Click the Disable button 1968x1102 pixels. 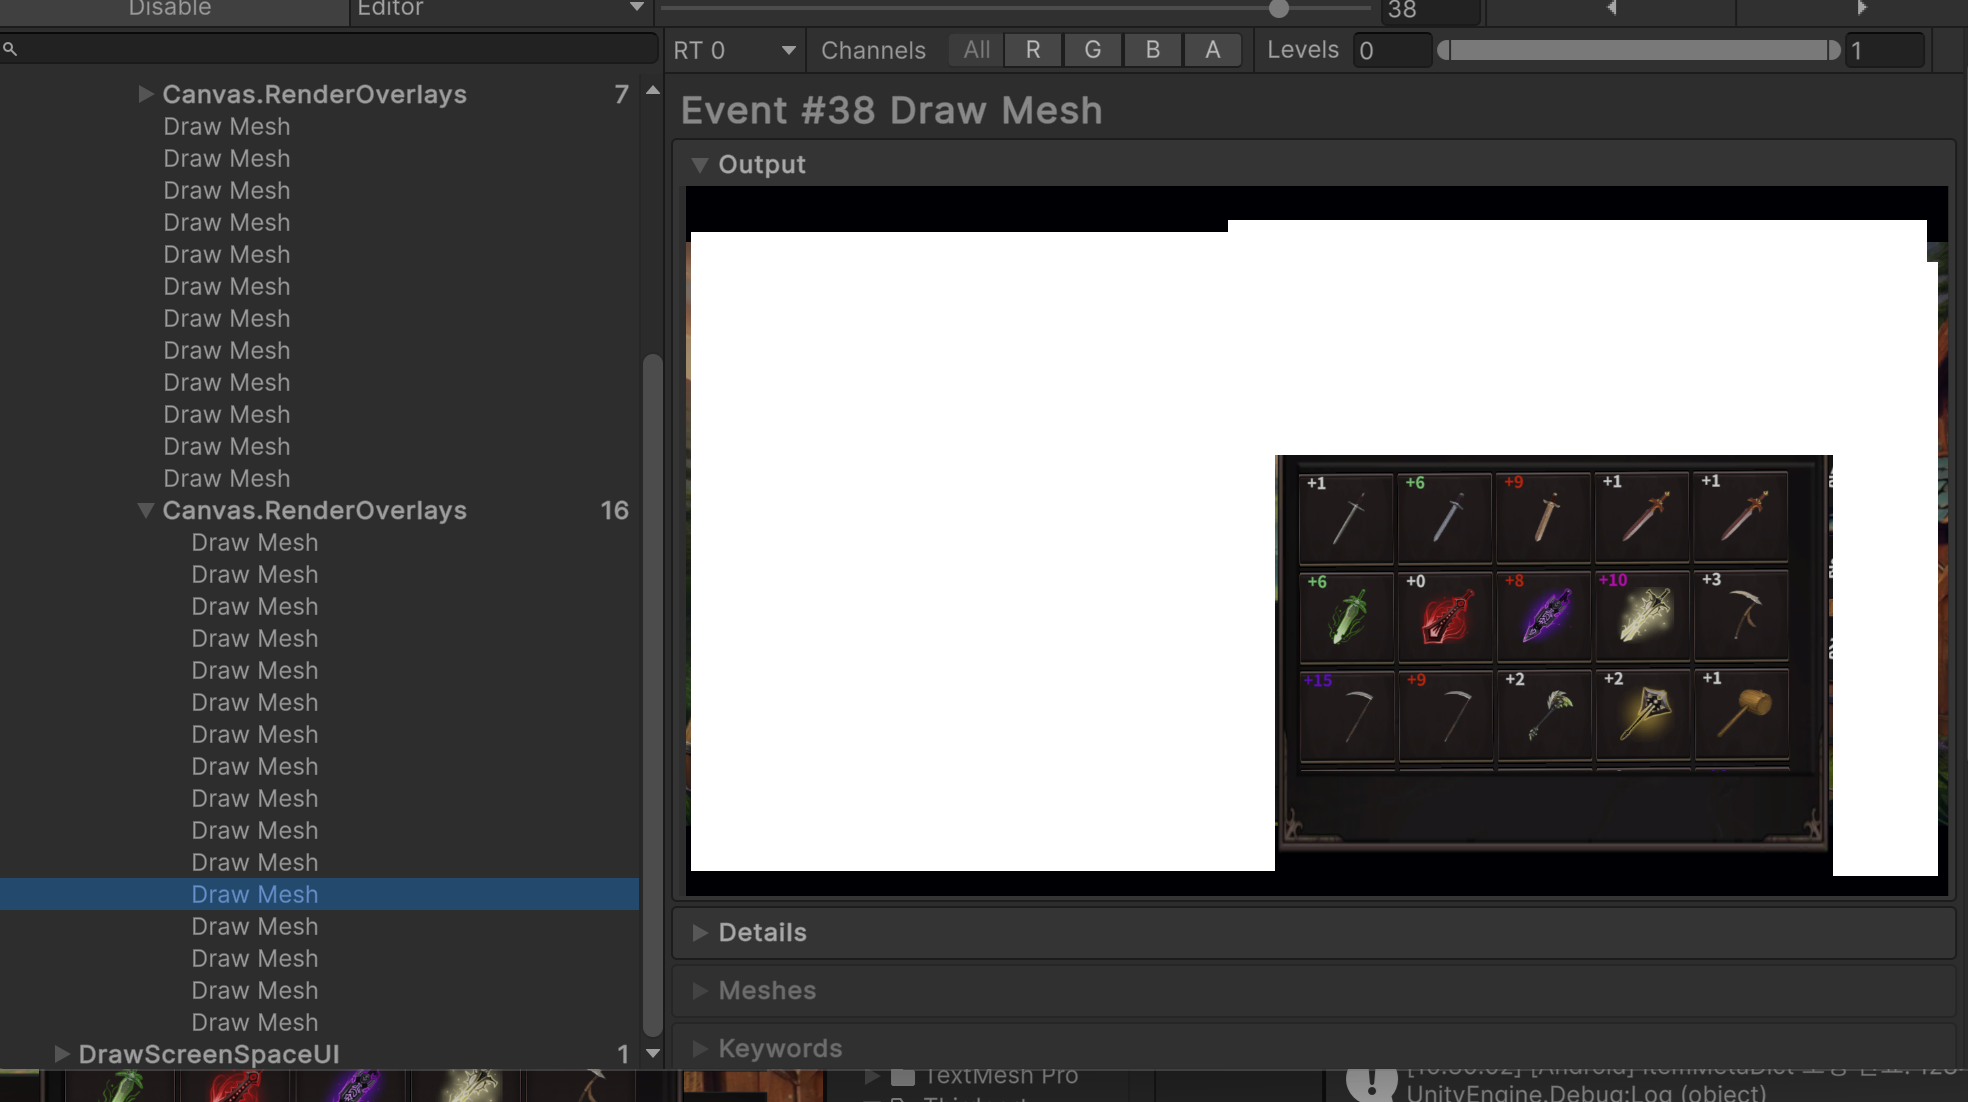point(170,9)
